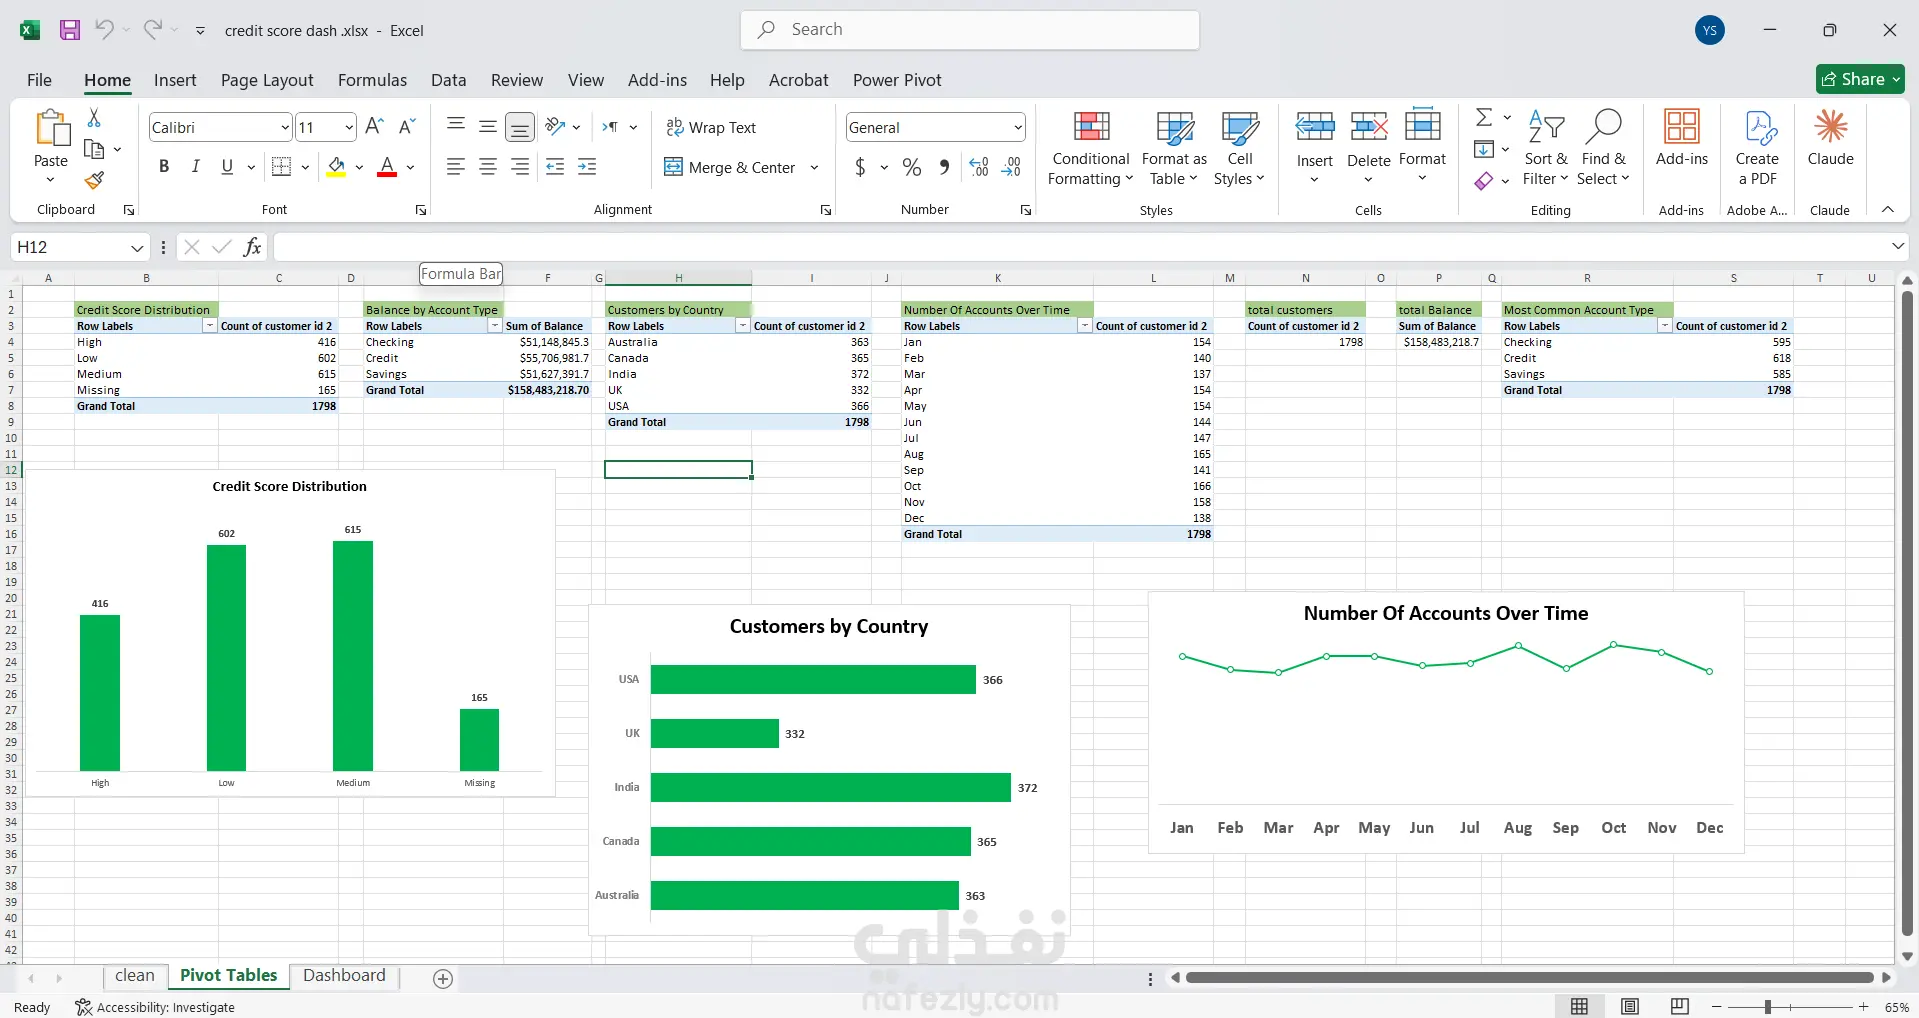Click the Share button
The width and height of the screenshot is (1919, 1018).
pyautogui.click(x=1860, y=79)
